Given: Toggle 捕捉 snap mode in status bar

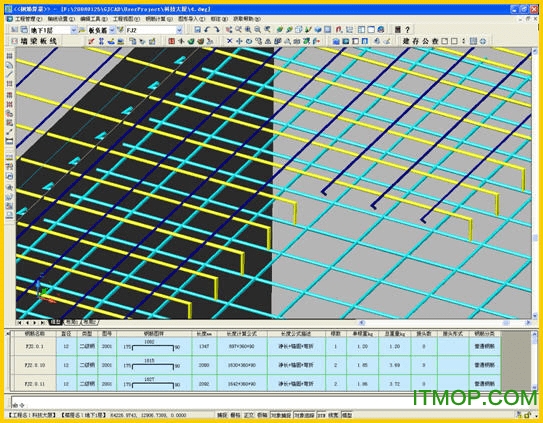Looking at the screenshot, I should point(222,415).
